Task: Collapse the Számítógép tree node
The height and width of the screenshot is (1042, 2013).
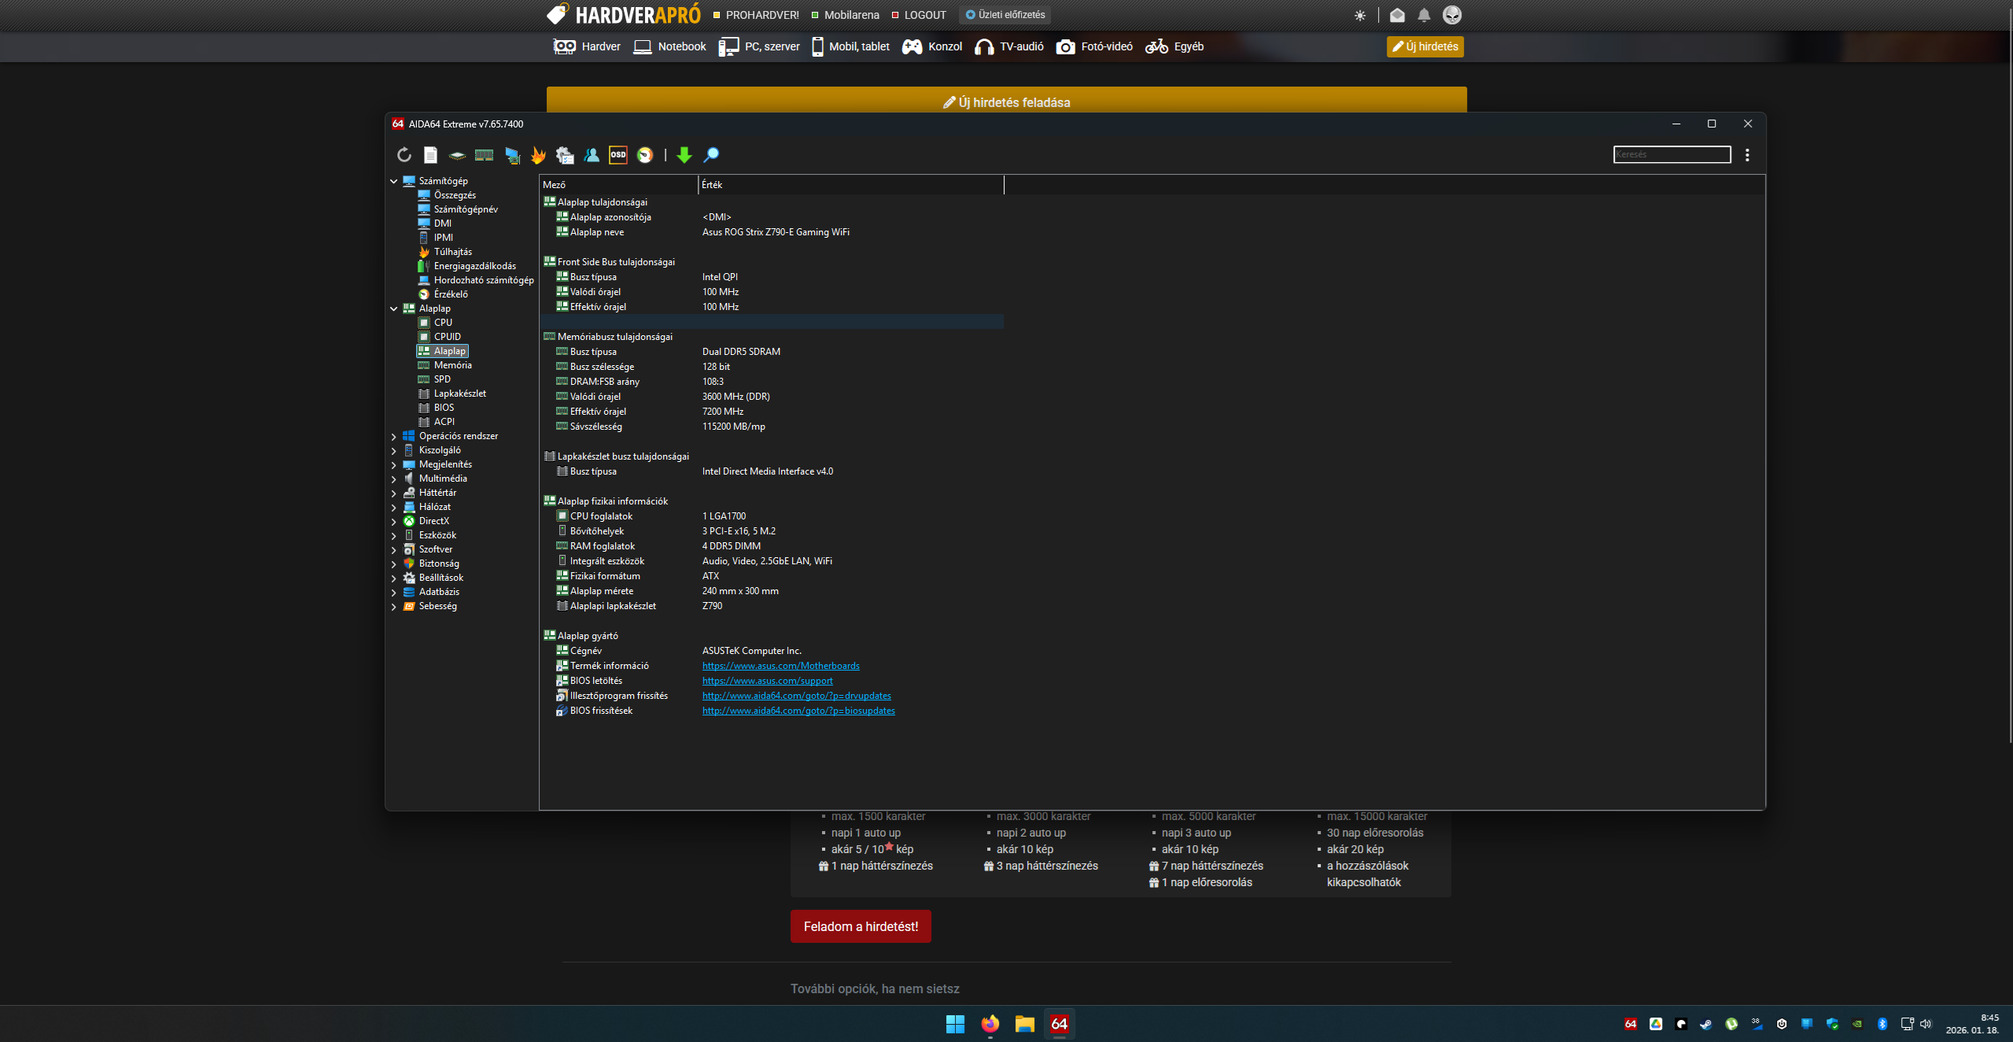Action: pos(394,181)
